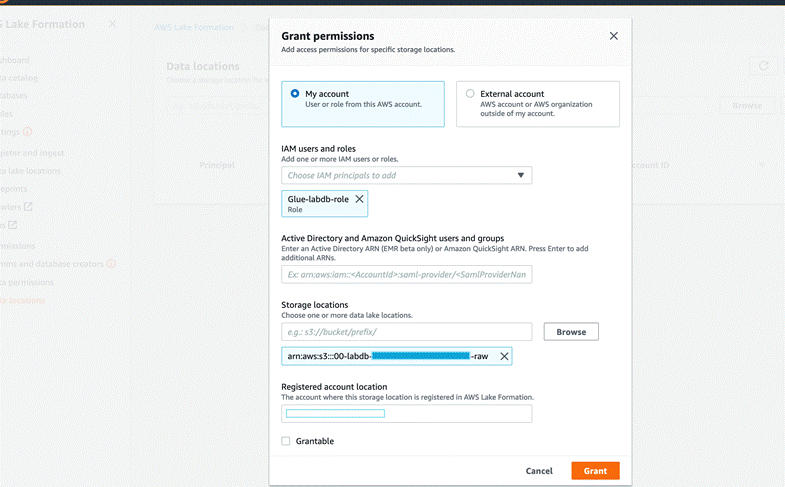
Task: Click the dropdown arrow for IAM users
Action: 520,175
